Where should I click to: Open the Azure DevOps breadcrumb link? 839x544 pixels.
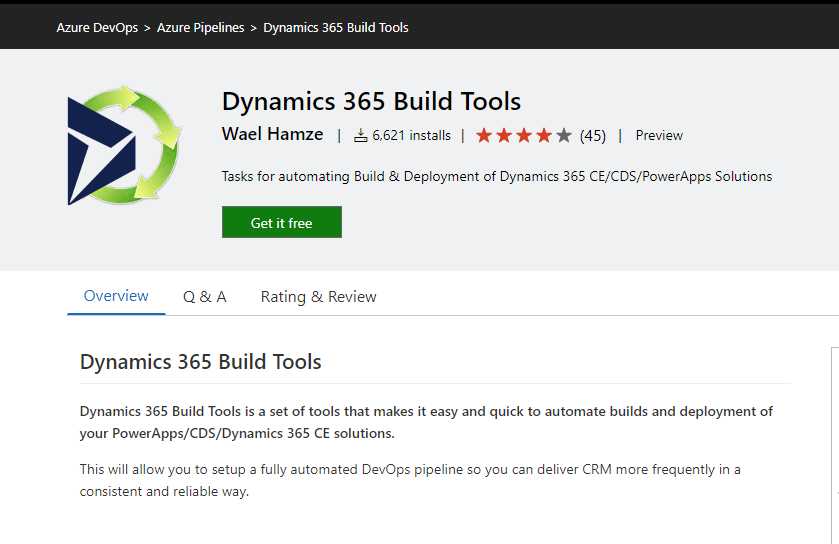click(97, 27)
